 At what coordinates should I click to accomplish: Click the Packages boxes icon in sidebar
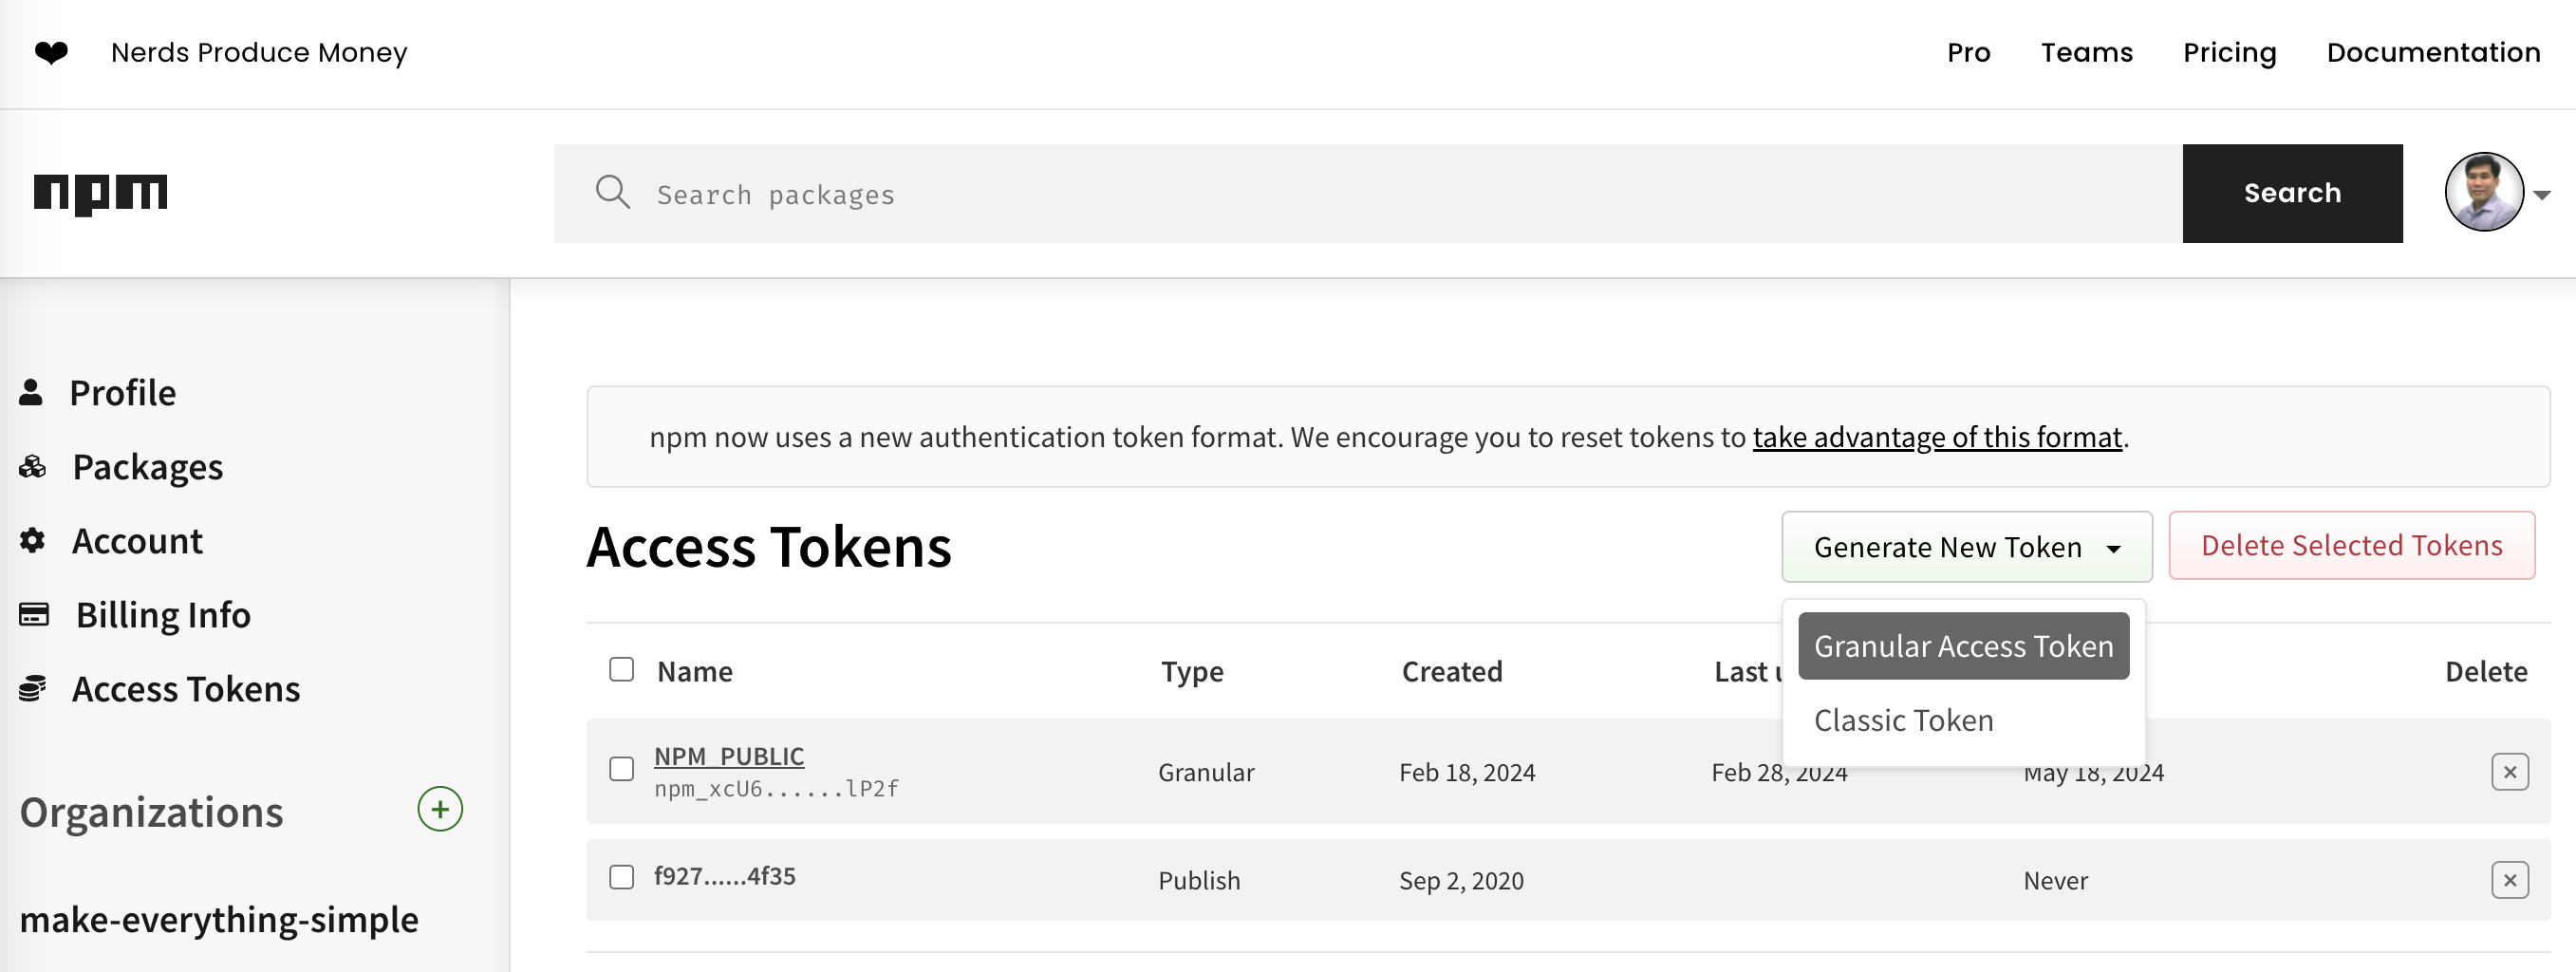(32, 466)
